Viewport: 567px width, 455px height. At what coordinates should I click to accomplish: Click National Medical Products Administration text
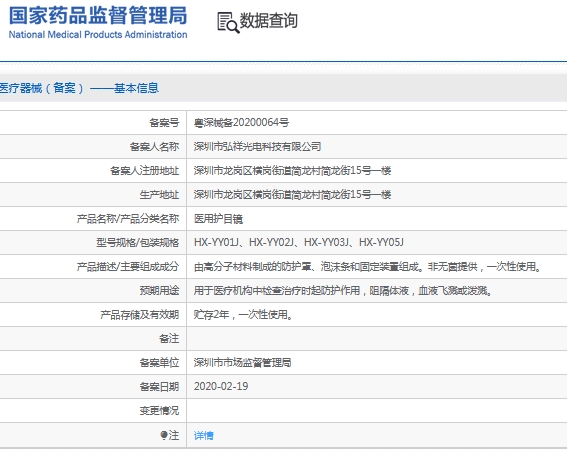coord(98,35)
